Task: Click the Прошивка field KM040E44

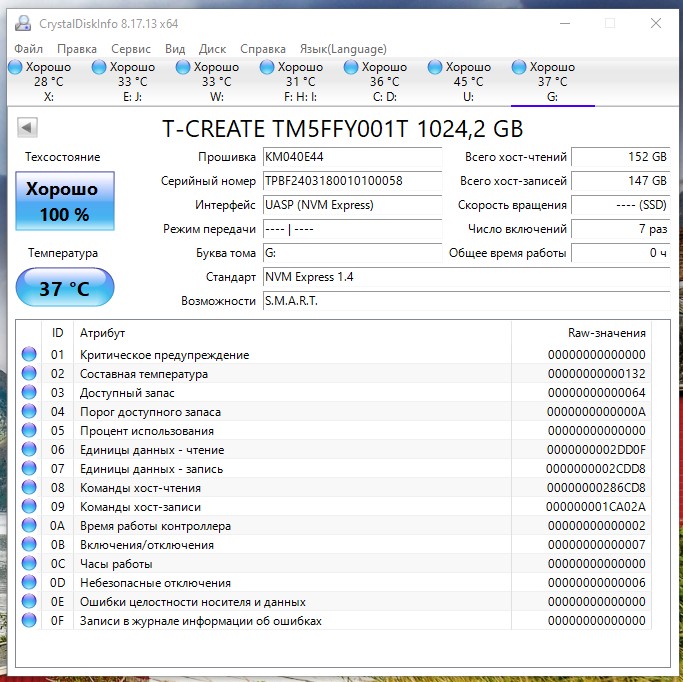Action: coord(352,157)
